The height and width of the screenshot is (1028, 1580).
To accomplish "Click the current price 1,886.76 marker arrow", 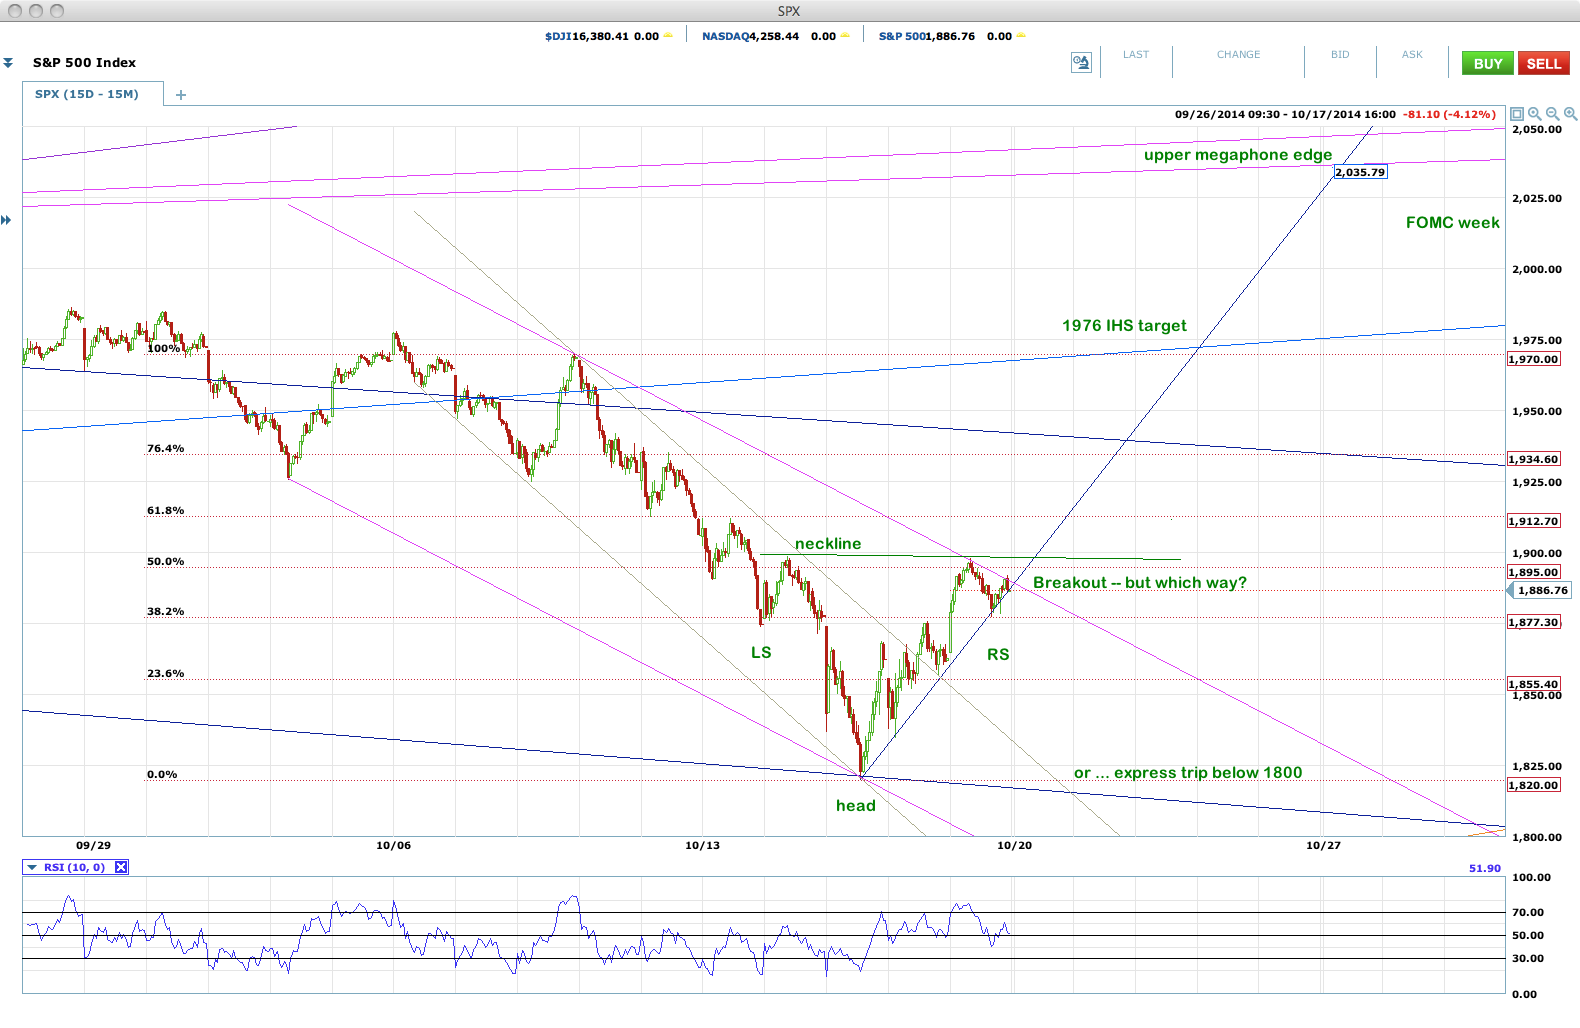I will click(1511, 591).
